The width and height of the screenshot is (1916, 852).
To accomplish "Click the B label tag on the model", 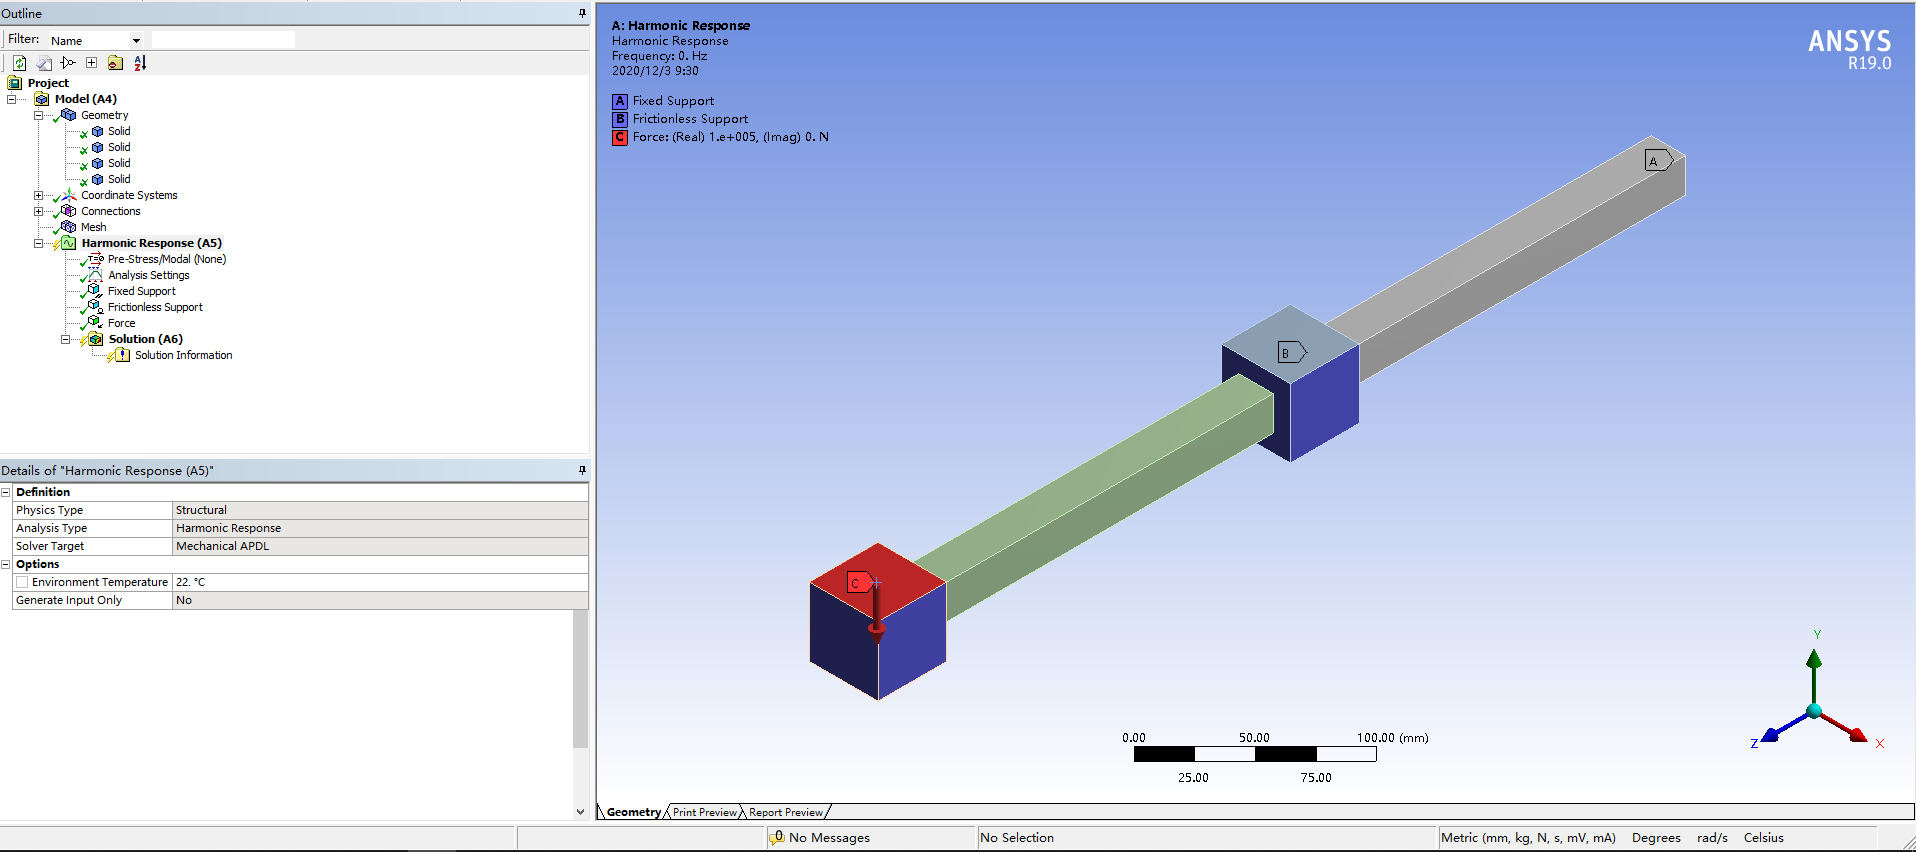I will point(1292,352).
